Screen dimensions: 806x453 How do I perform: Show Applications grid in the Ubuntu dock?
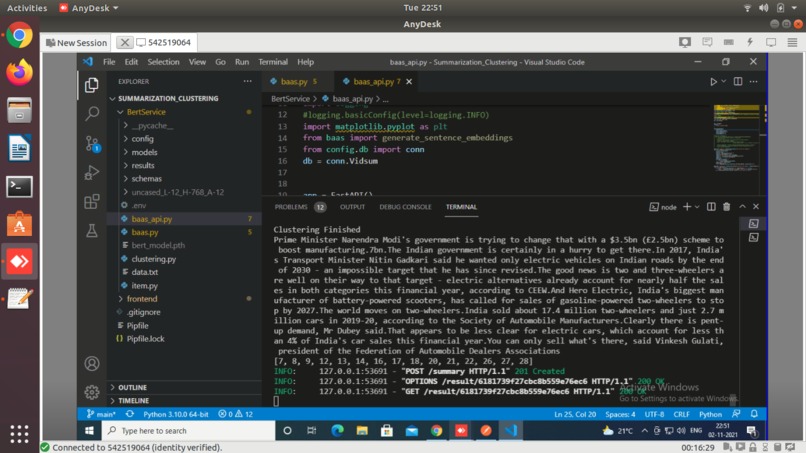tap(20, 434)
